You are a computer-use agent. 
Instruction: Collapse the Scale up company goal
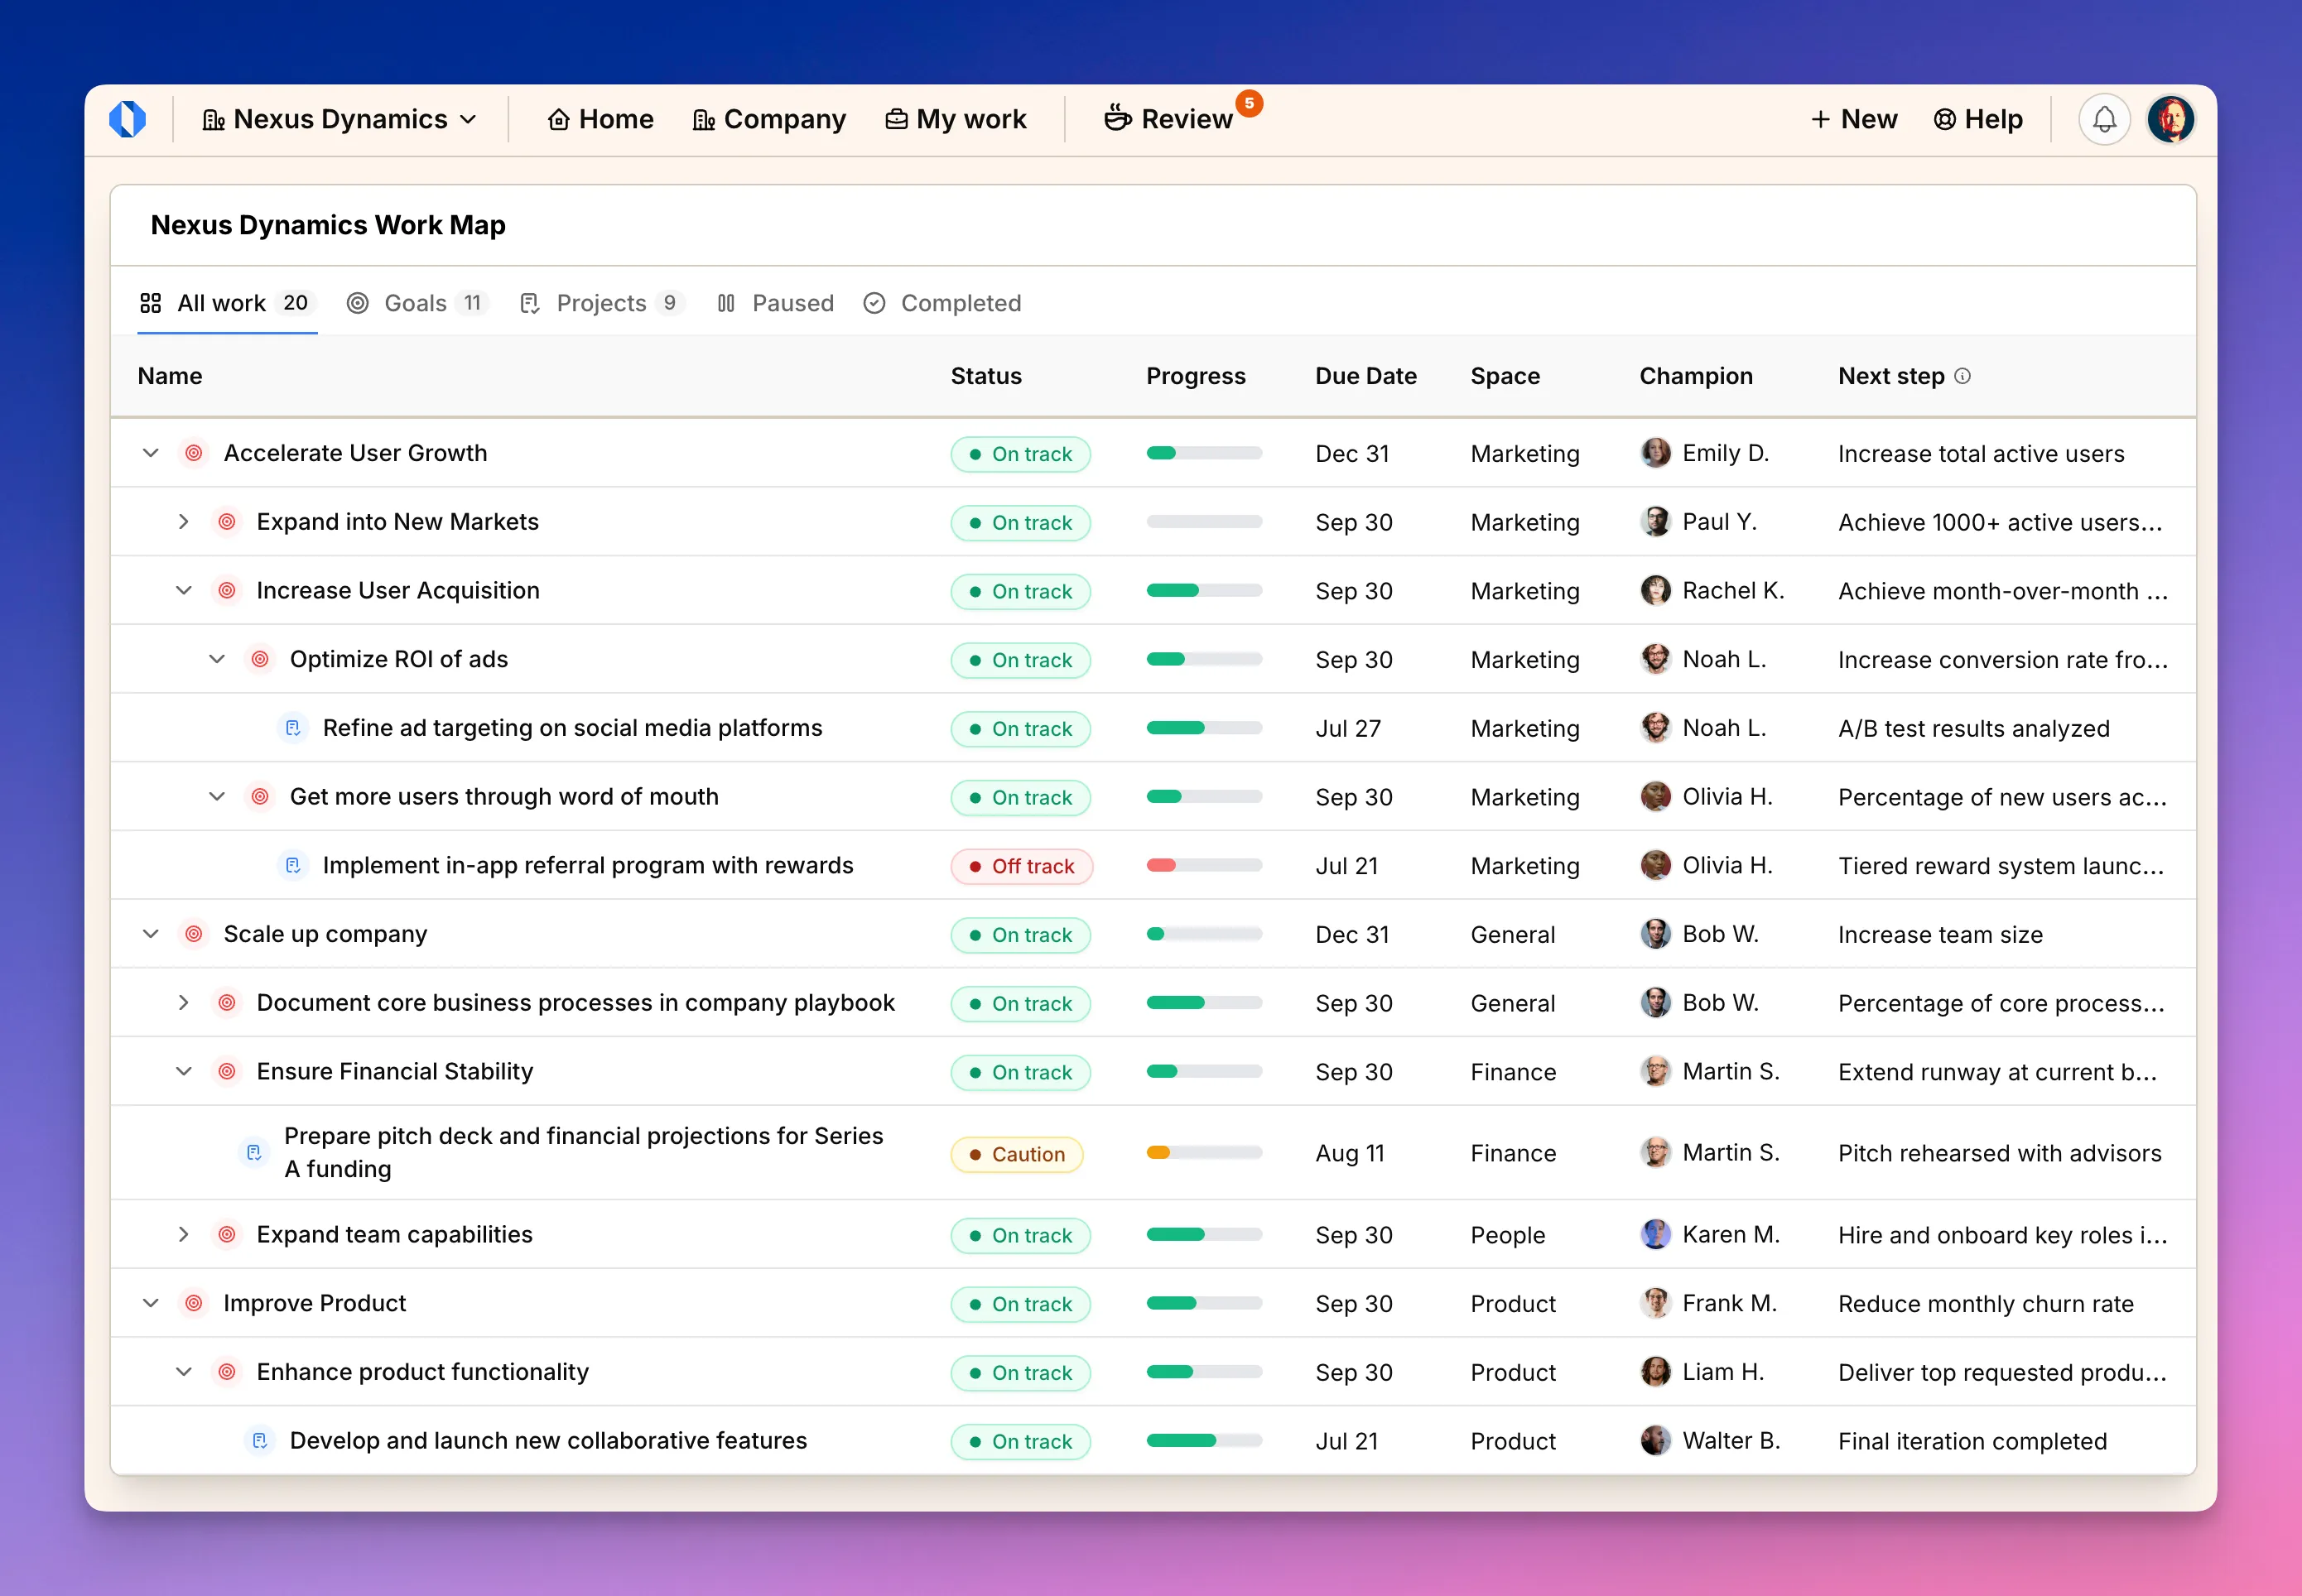(x=150, y=934)
